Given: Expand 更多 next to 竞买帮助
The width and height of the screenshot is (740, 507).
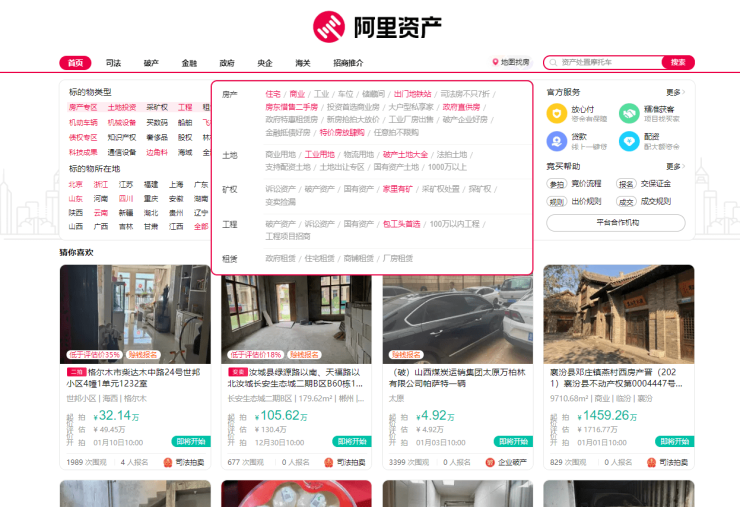Looking at the screenshot, I should 675,166.
